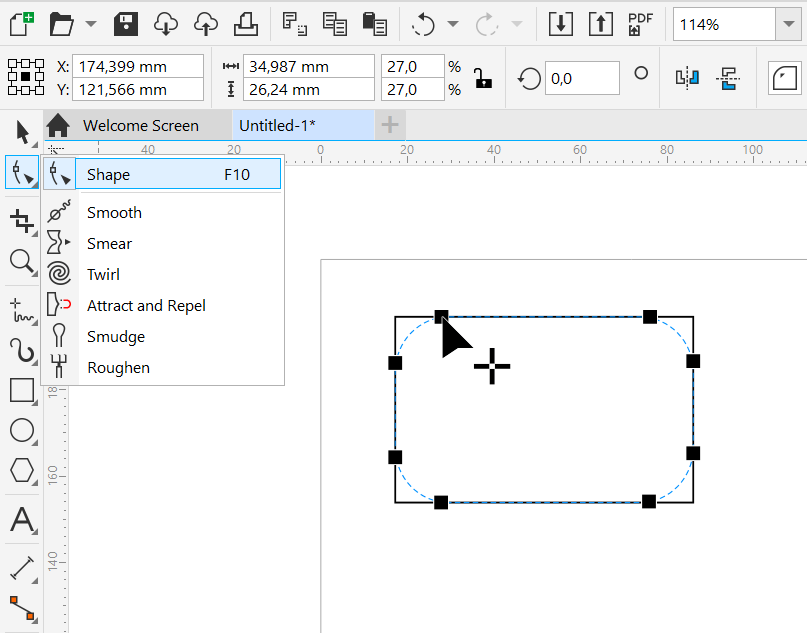This screenshot has height=633, width=807.
Task: Click the vertical scale percent field
Action: click(x=412, y=90)
